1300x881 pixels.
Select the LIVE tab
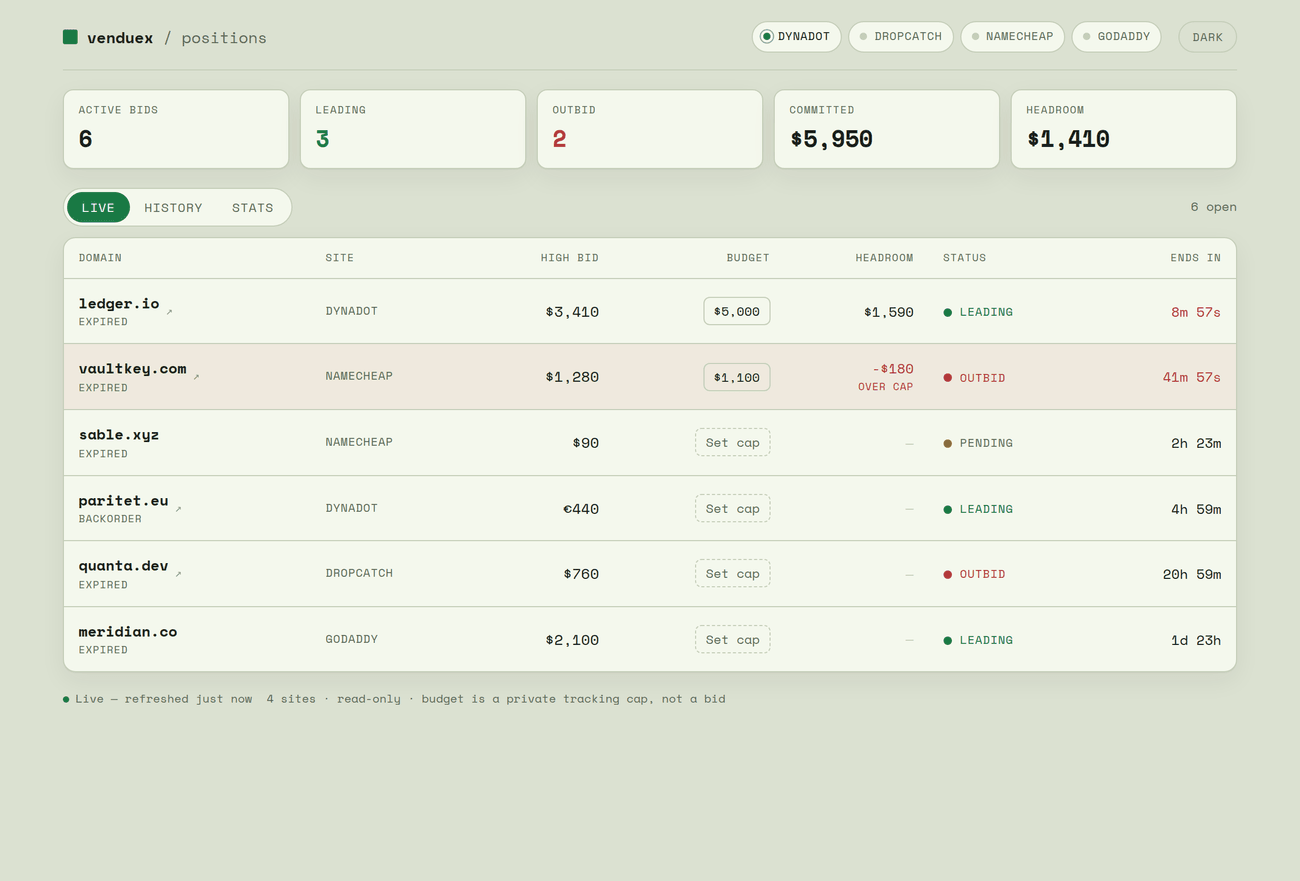pos(98,207)
